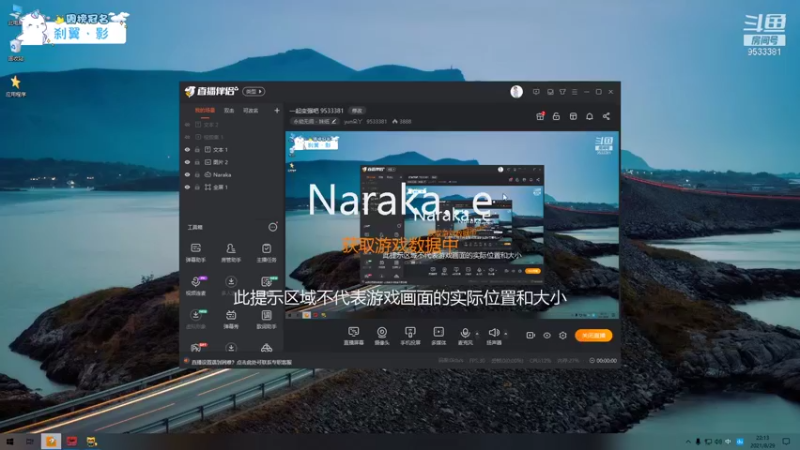
Task: Open the 应用程序 star desktop icon
Action: tap(15, 86)
